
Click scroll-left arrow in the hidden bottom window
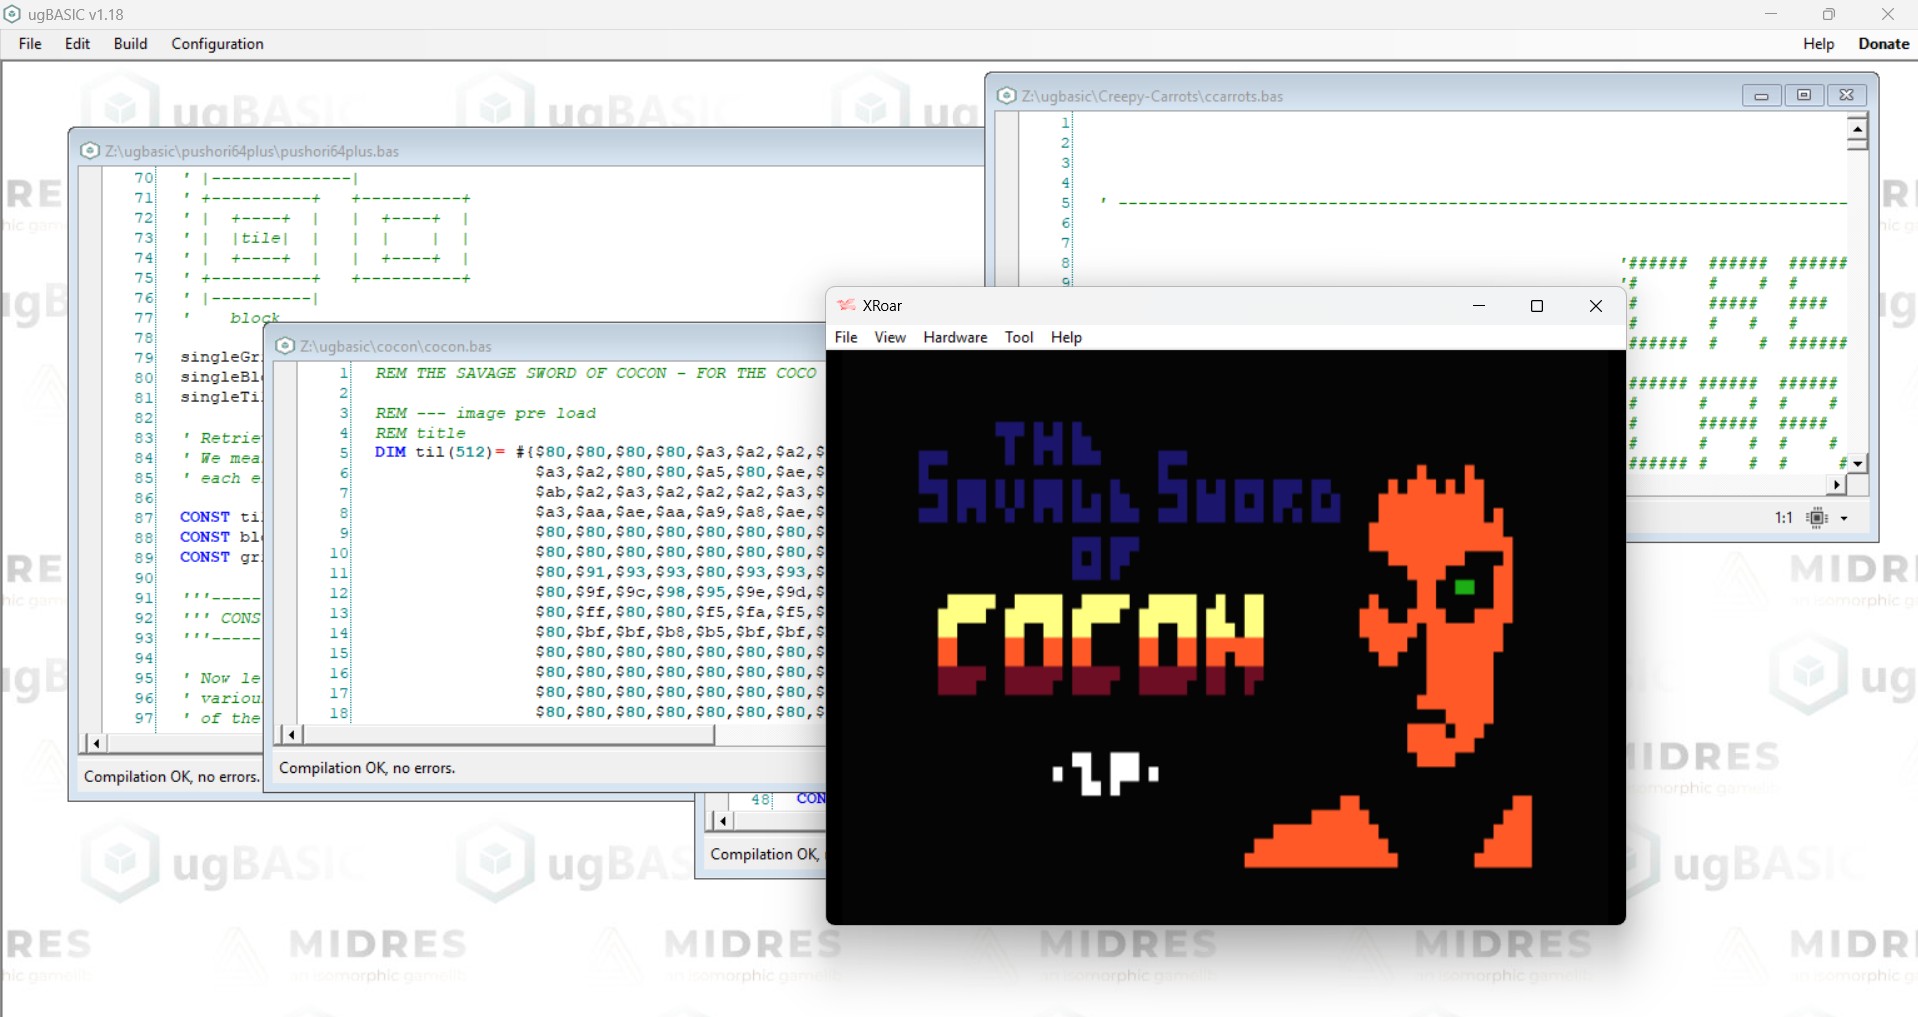723,821
